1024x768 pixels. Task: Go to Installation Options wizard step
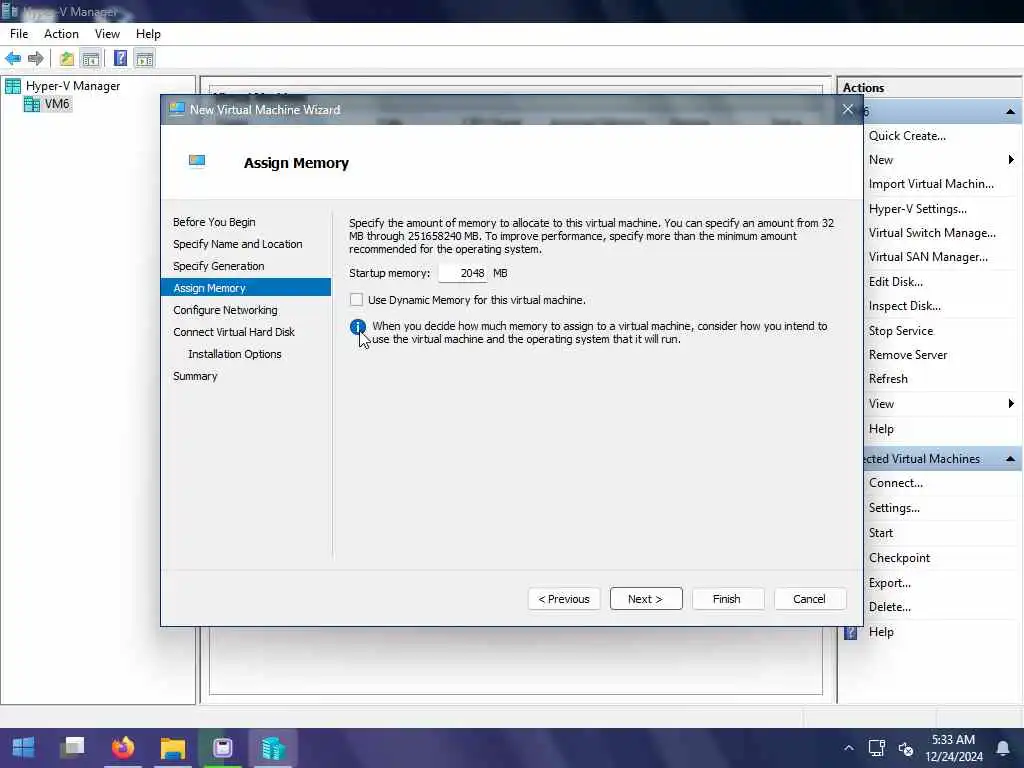point(234,354)
